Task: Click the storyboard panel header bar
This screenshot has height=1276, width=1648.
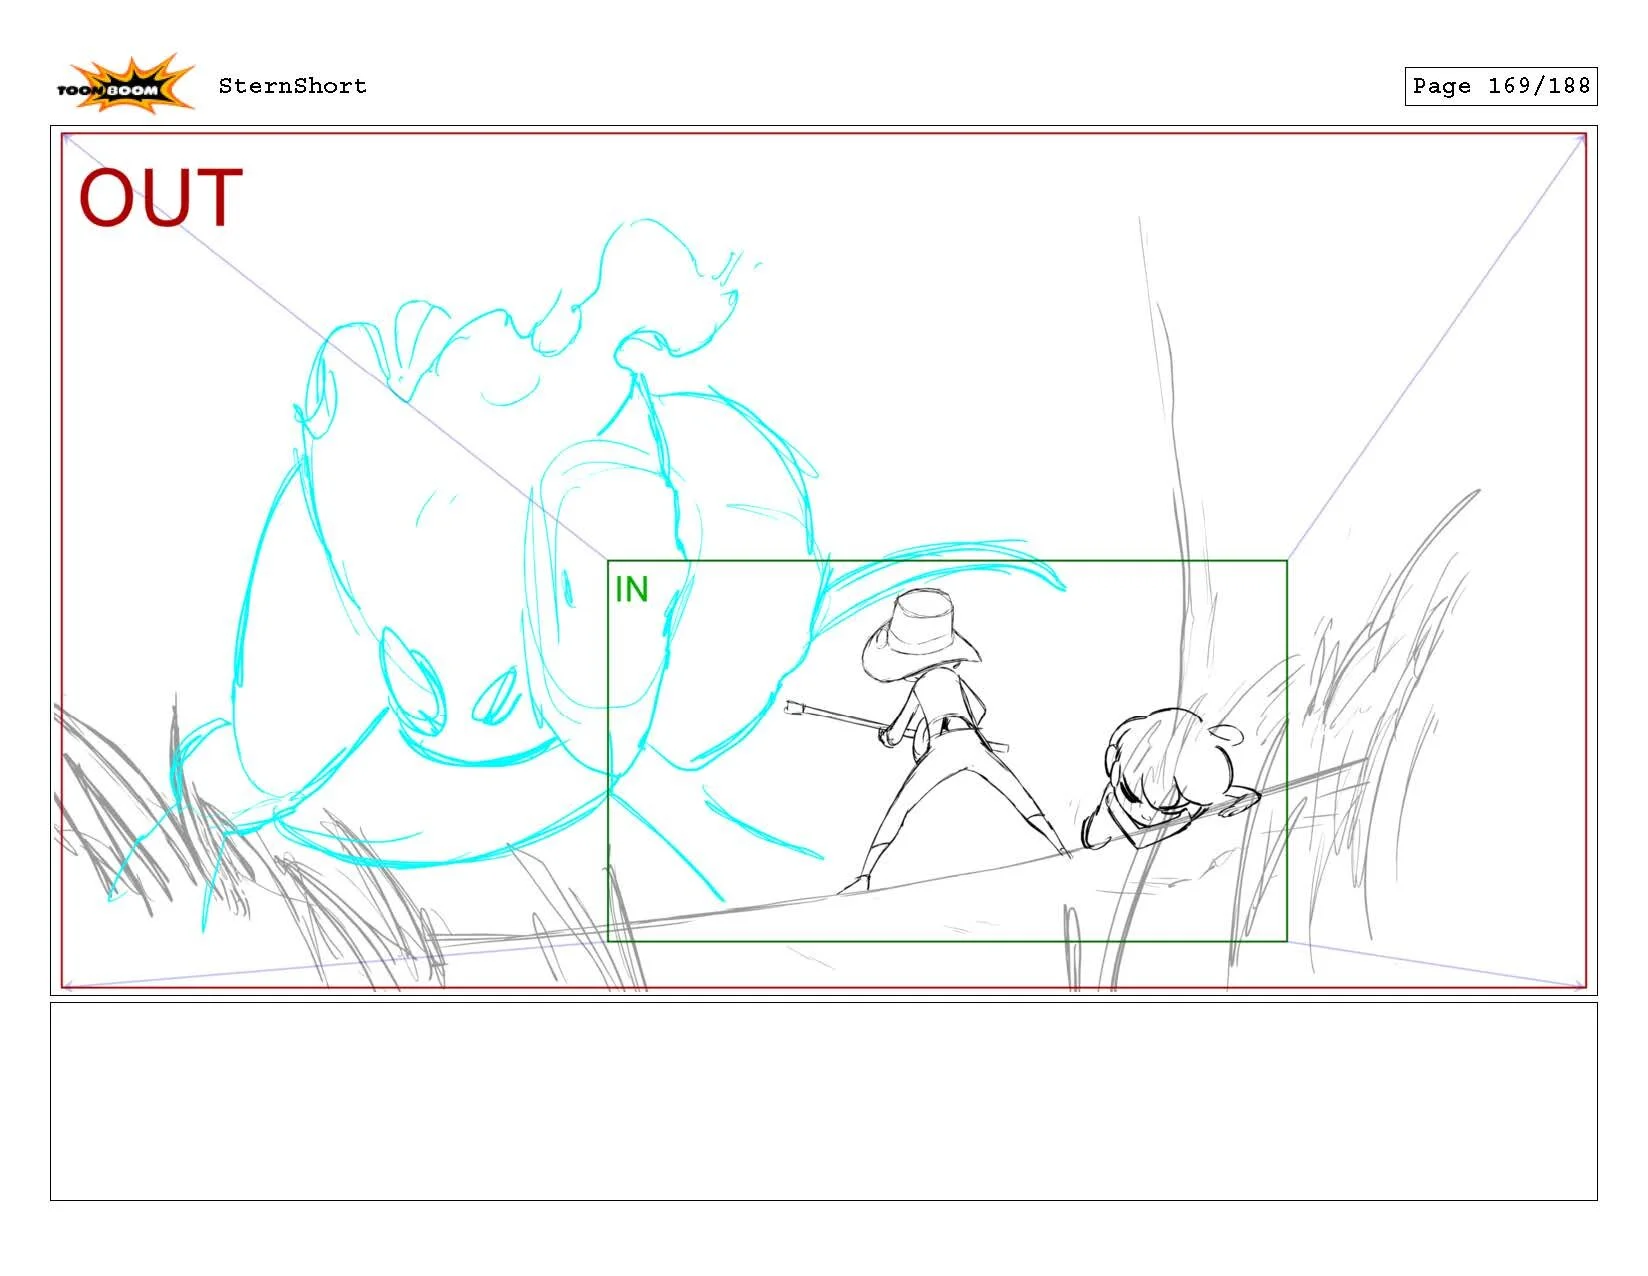Action: coord(824,87)
